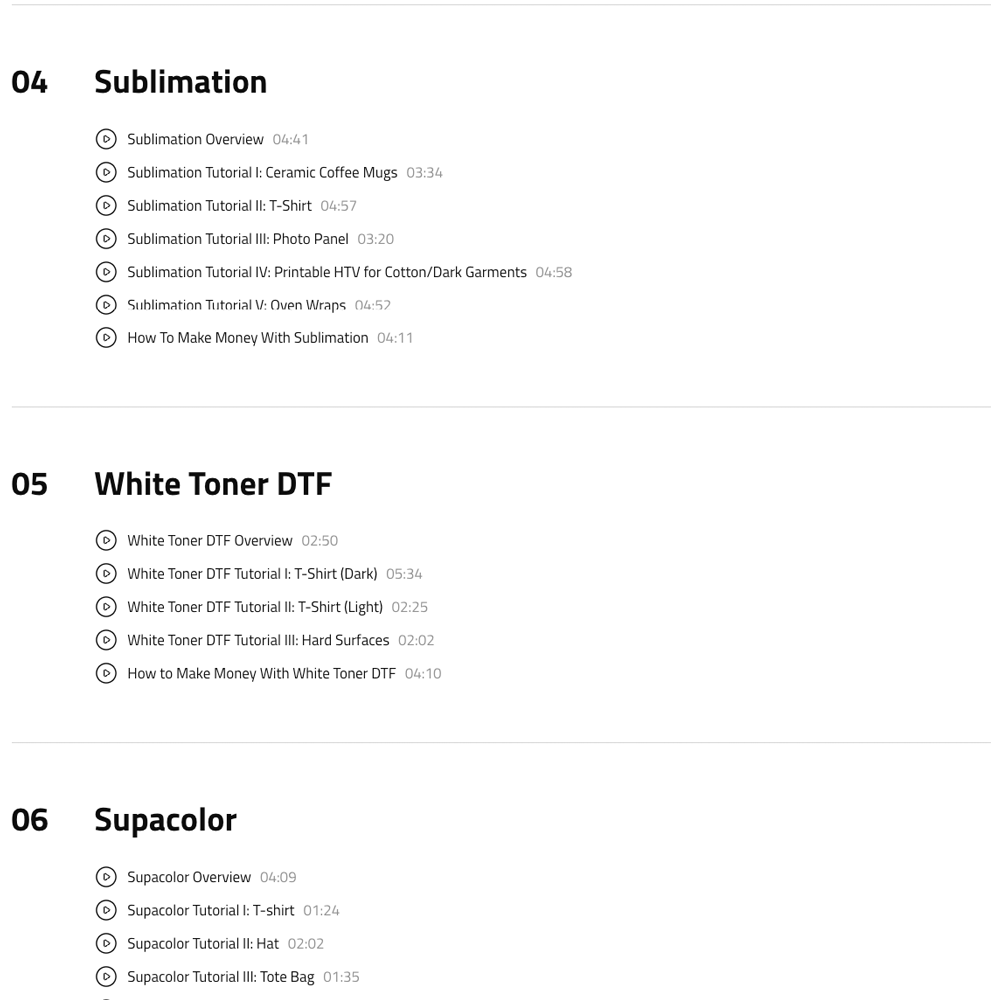Click play icon for Oven Wraps tutorial
Image resolution: width=1000 pixels, height=1000 pixels.
pos(106,304)
